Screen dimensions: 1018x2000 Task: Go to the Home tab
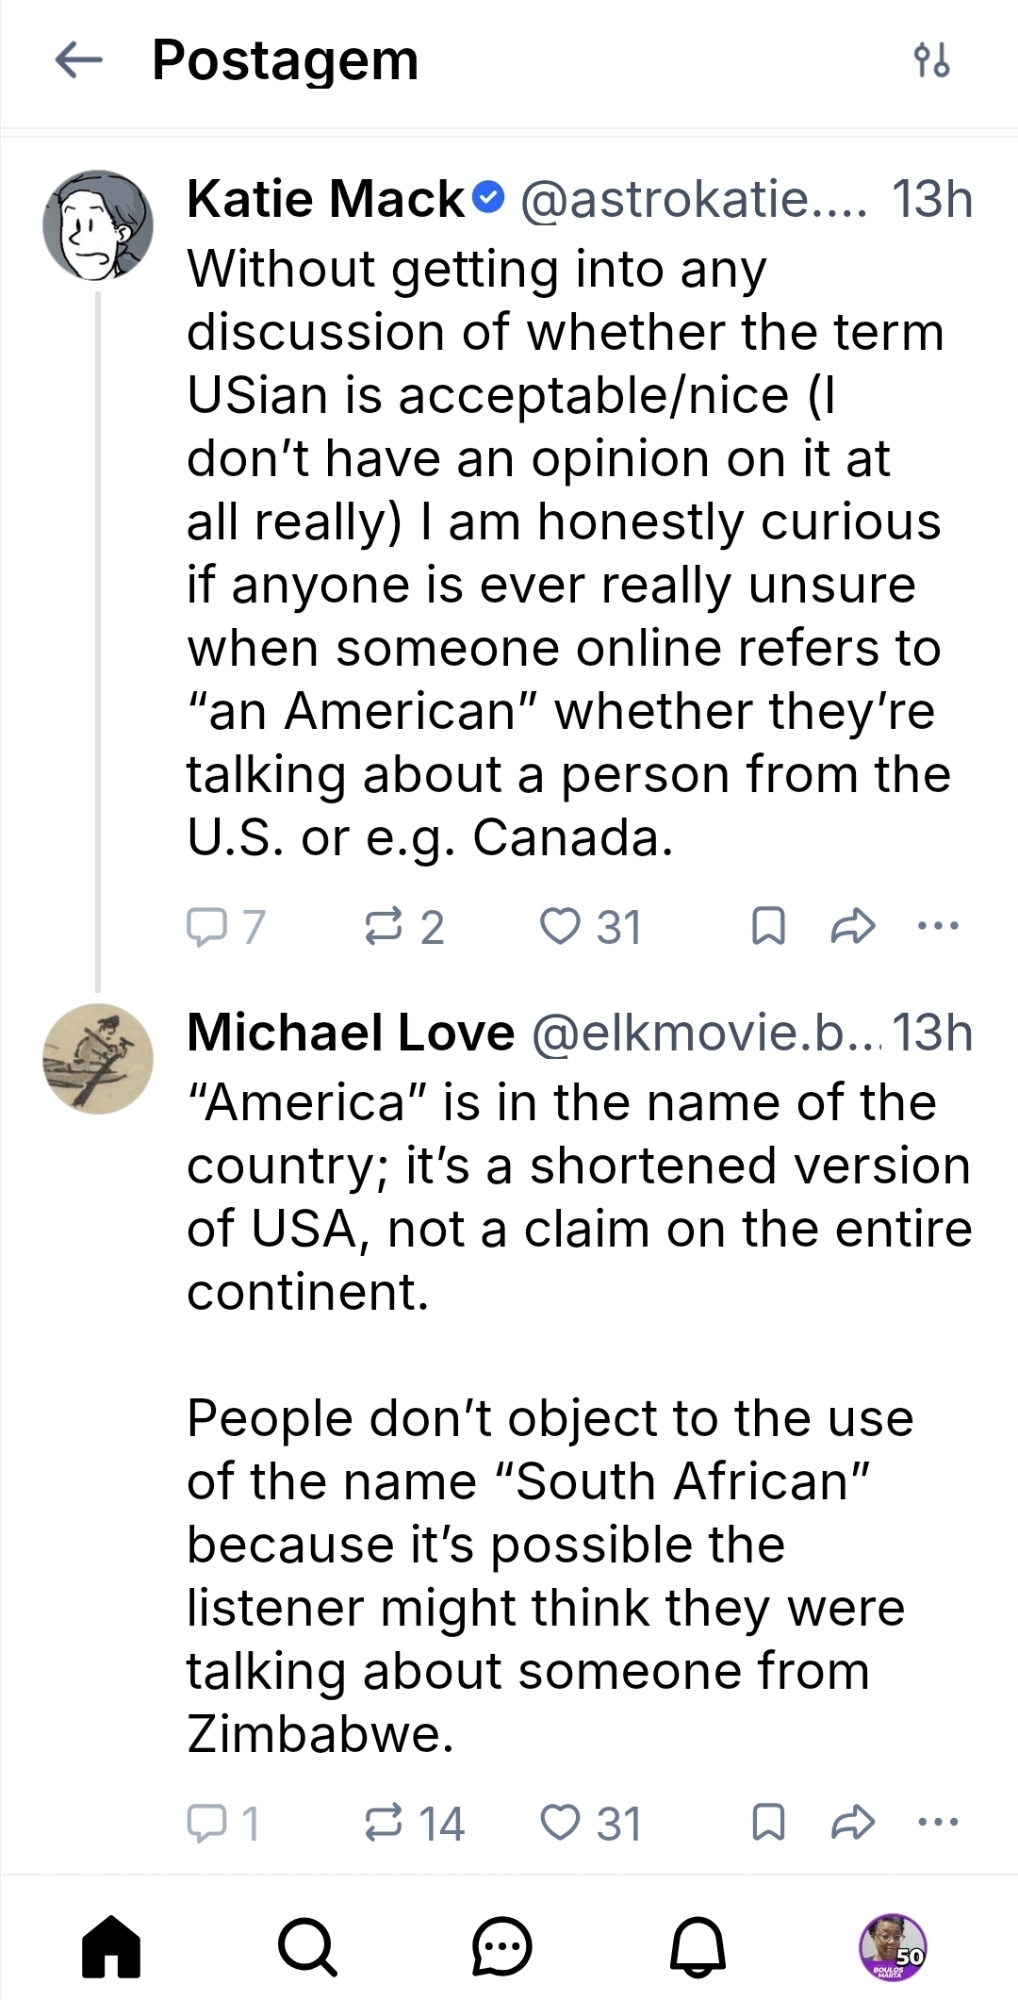(x=111, y=1946)
